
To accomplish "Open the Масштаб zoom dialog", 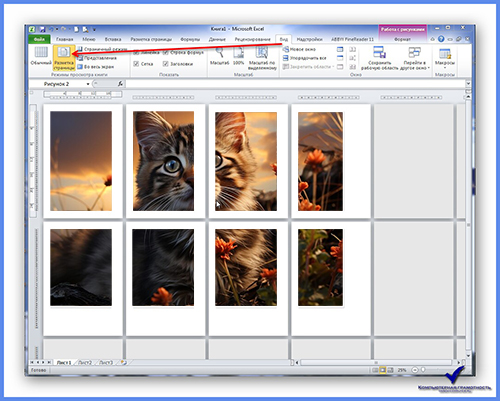I will tap(219, 56).
